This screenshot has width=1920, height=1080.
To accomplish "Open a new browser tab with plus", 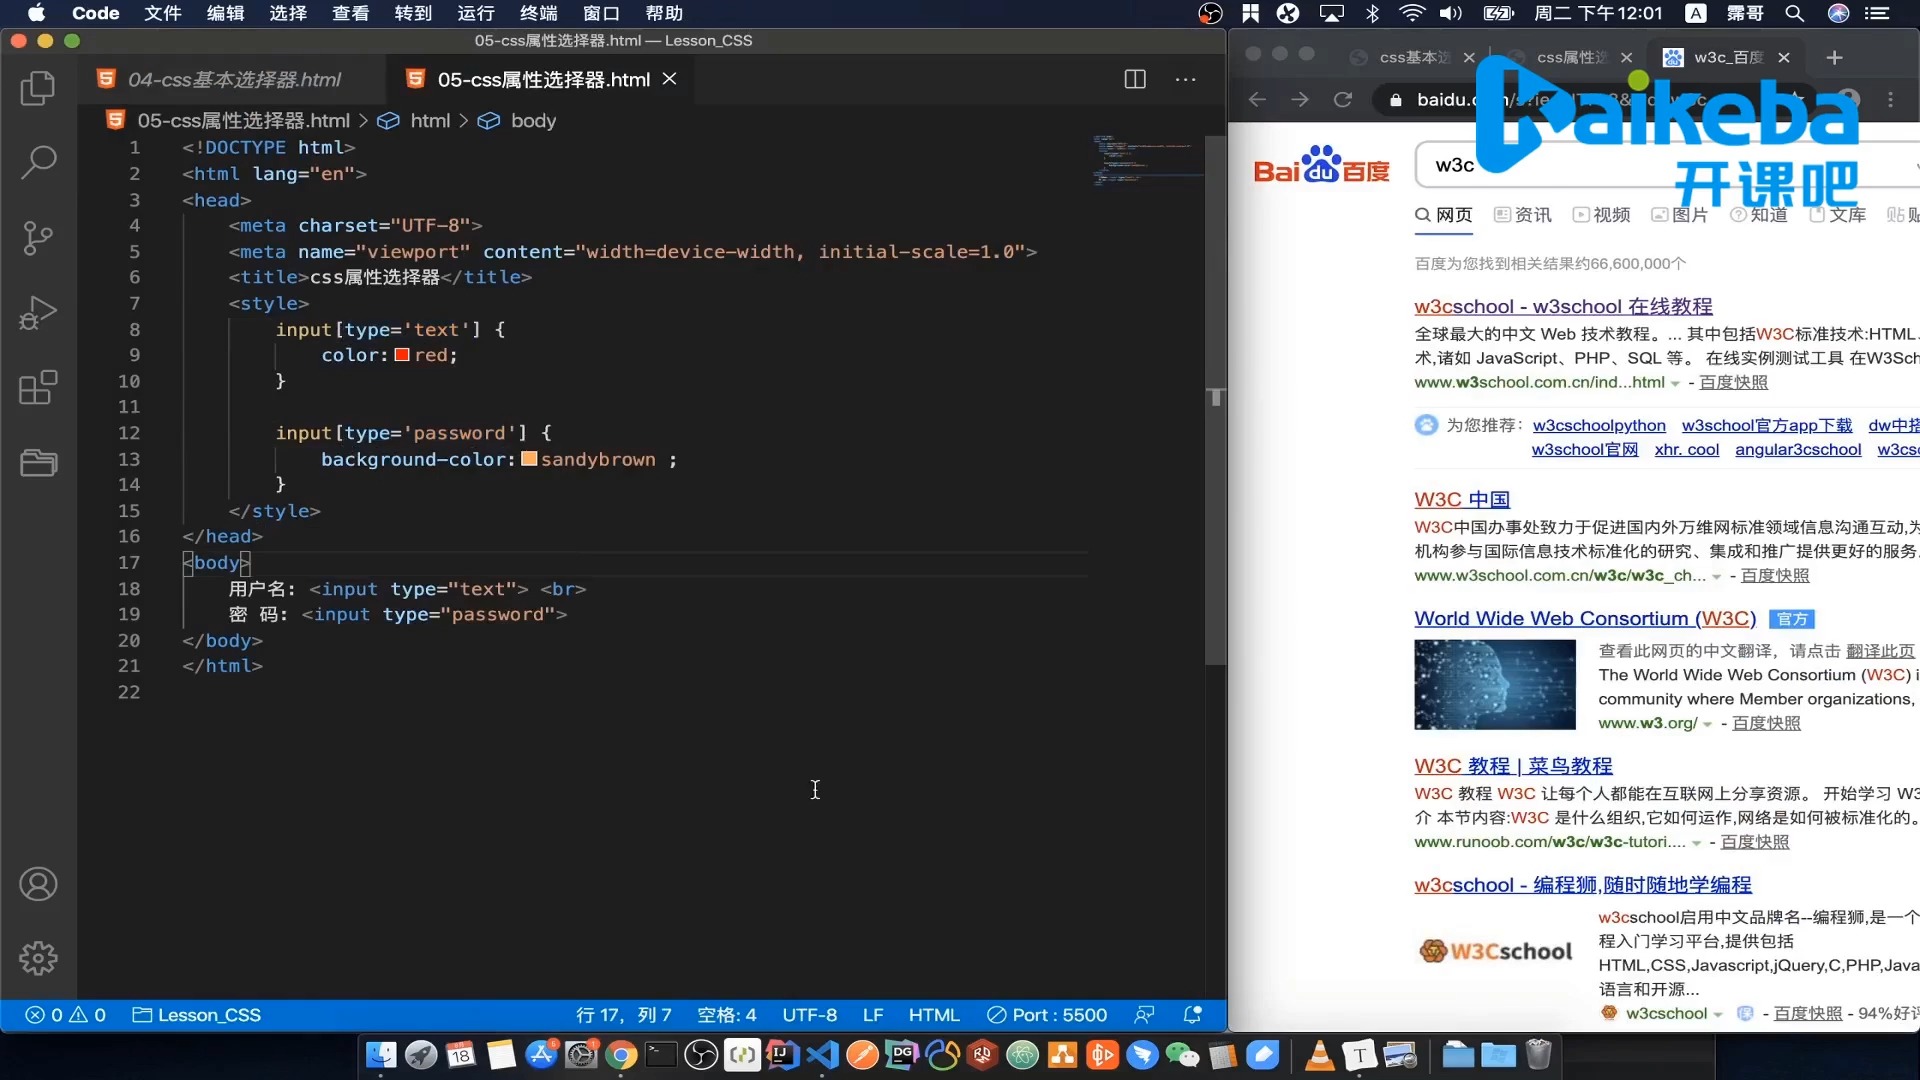I will (1834, 57).
